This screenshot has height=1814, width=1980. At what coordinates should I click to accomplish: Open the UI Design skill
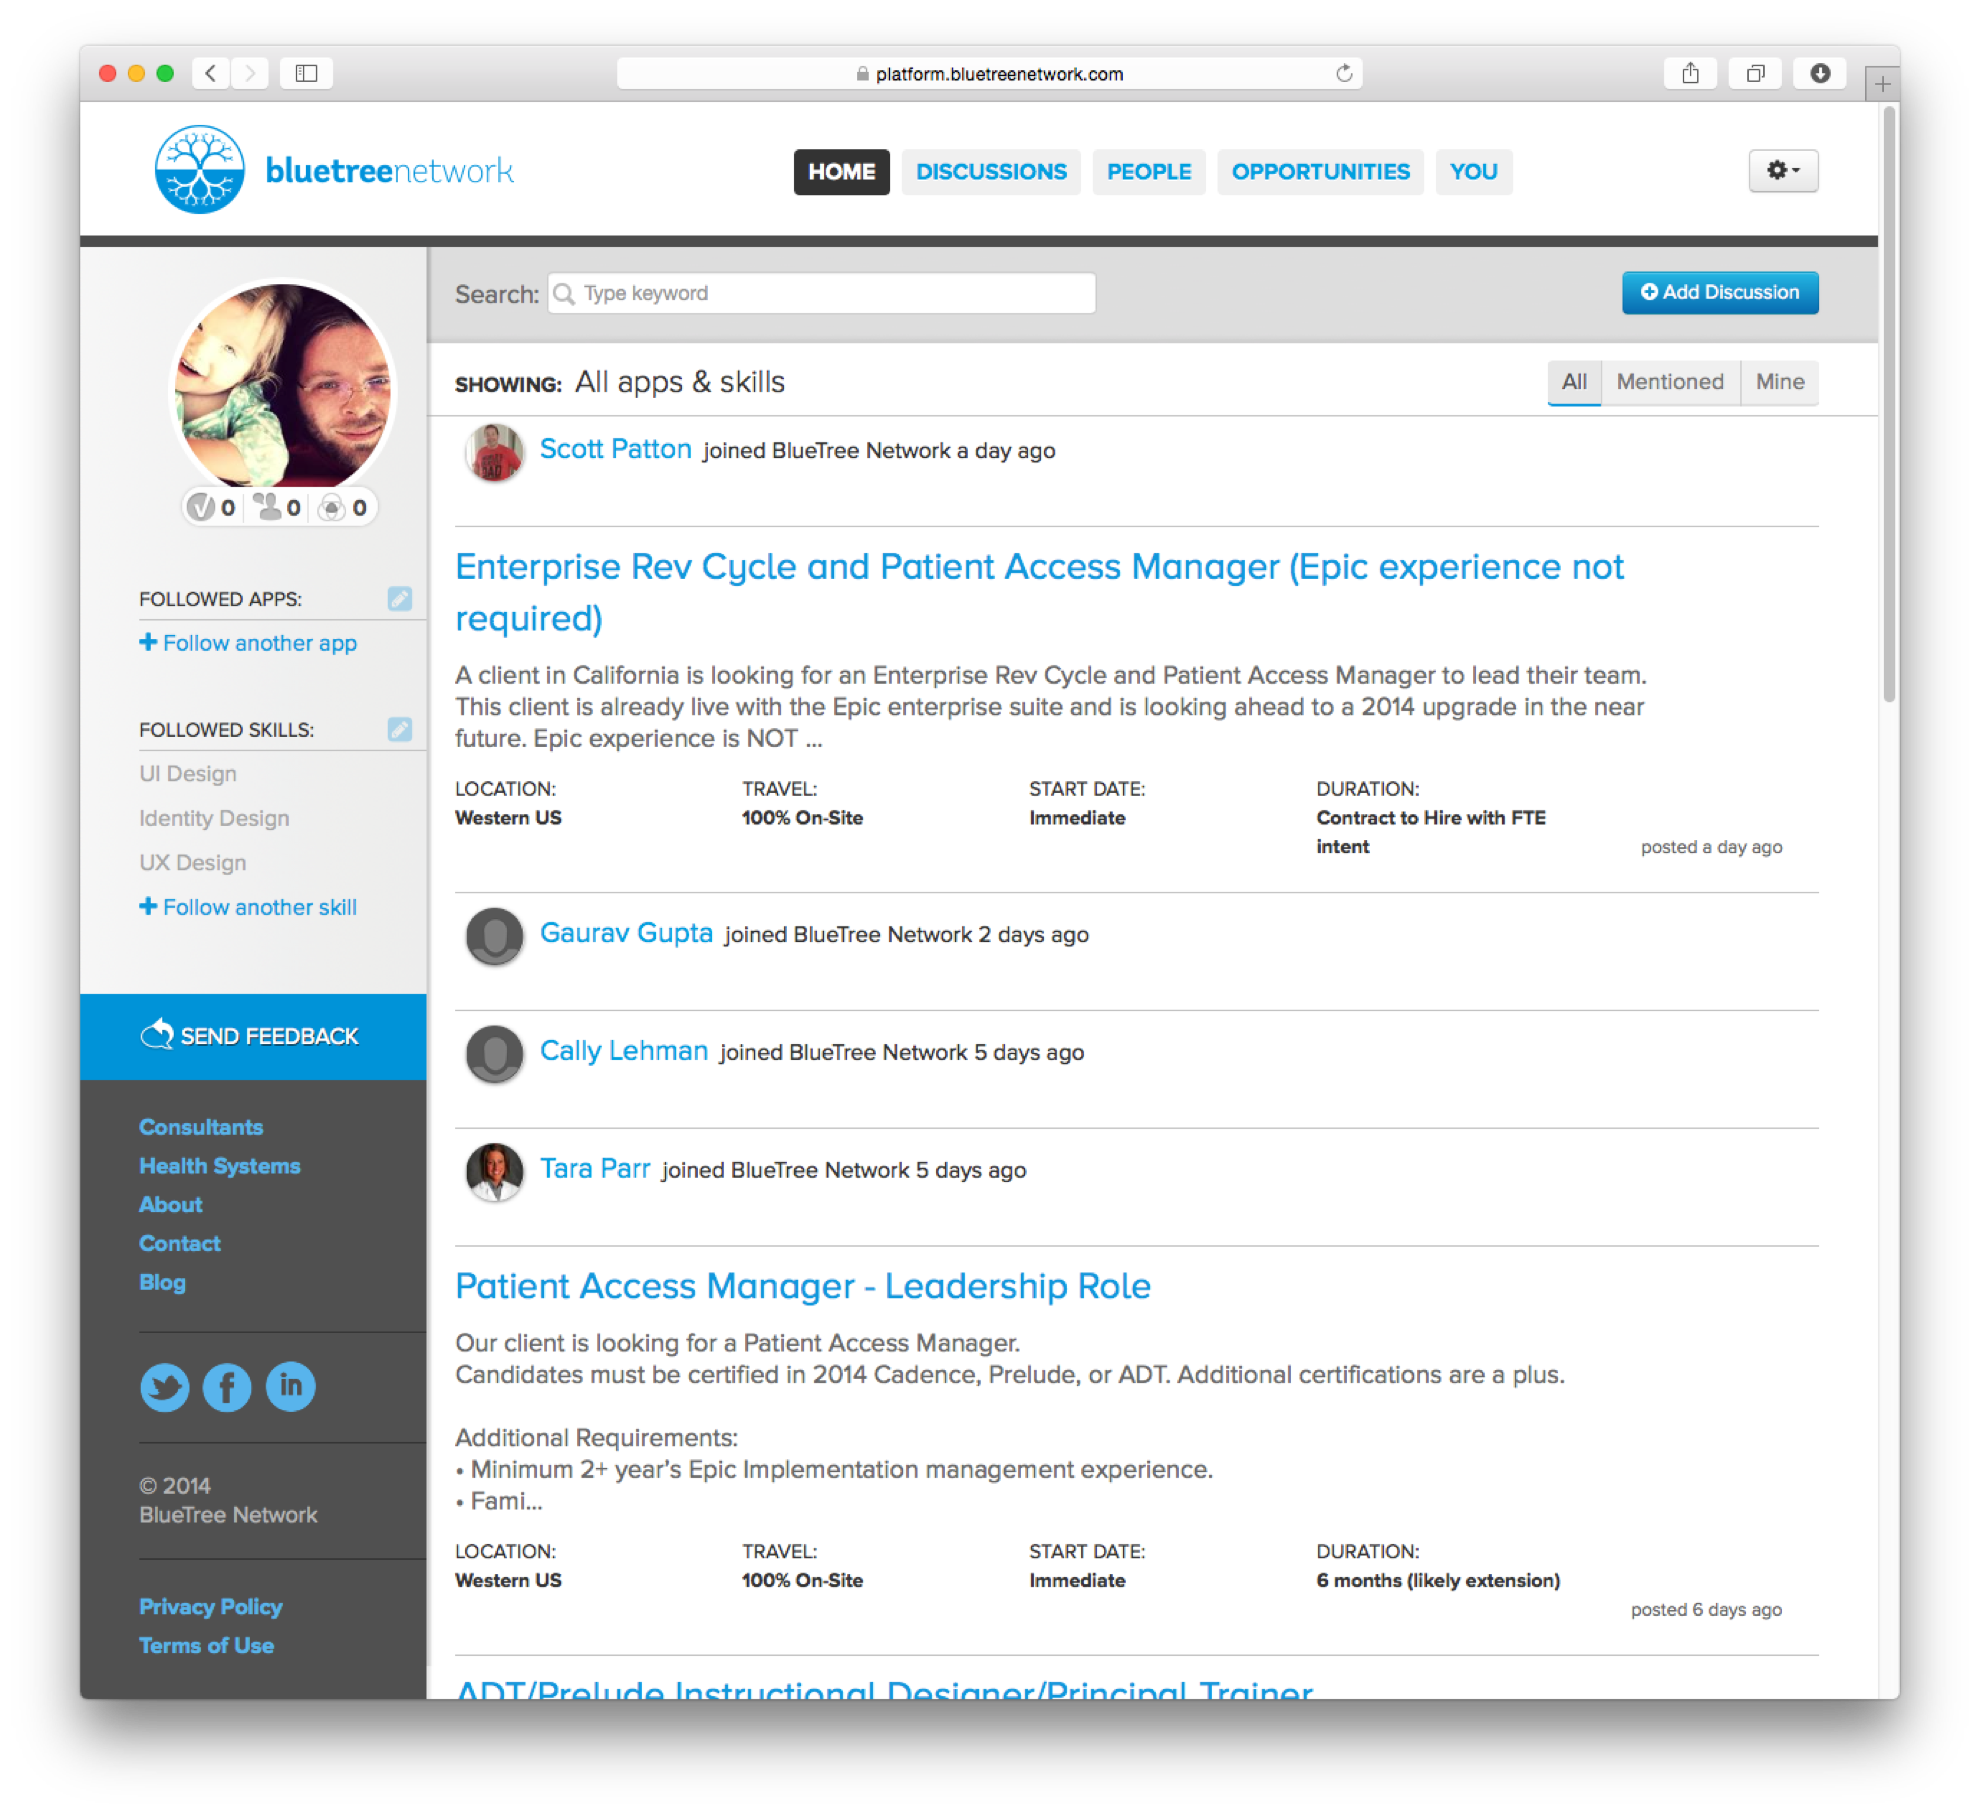click(x=188, y=774)
